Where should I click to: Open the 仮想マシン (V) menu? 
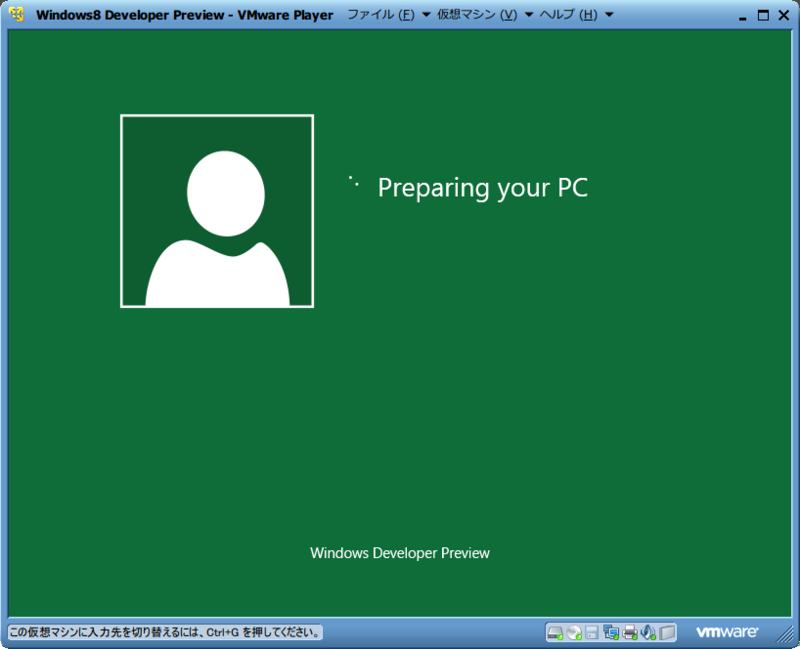coord(477,15)
